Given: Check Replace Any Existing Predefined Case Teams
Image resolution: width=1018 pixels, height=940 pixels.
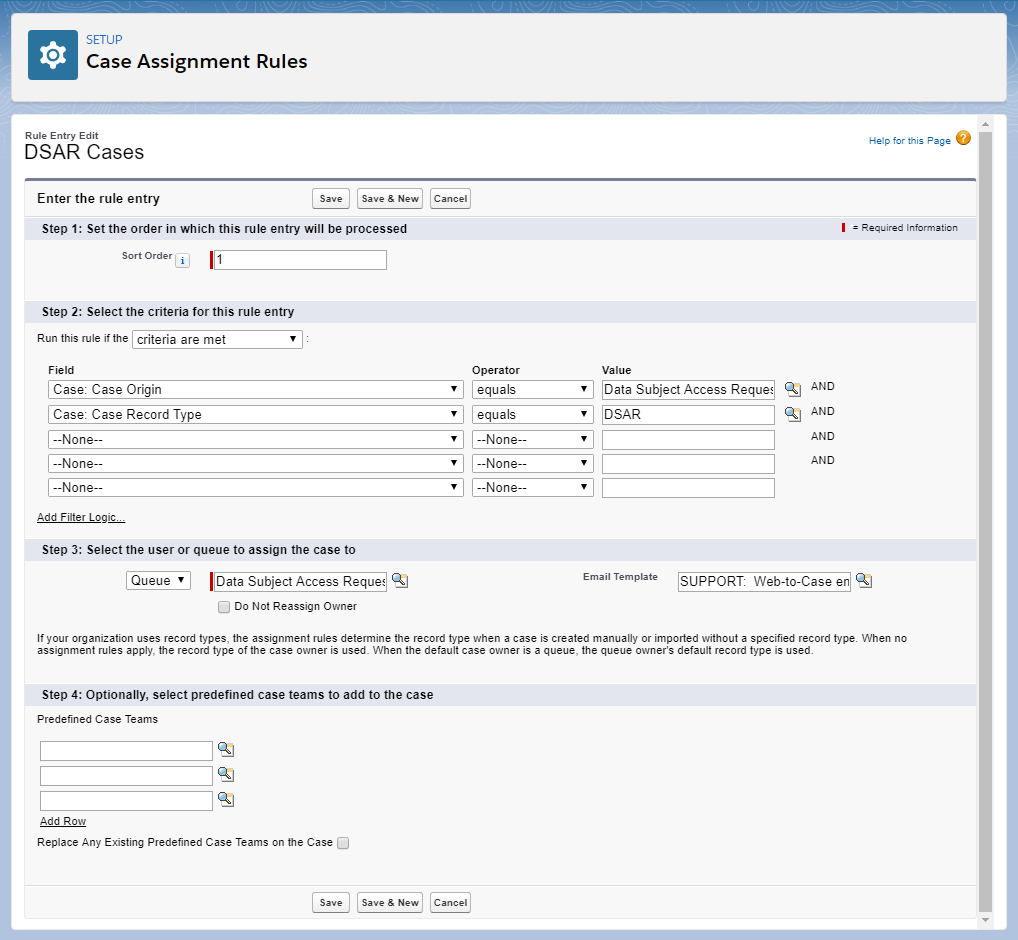Looking at the screenshot, I should (343, 843).
